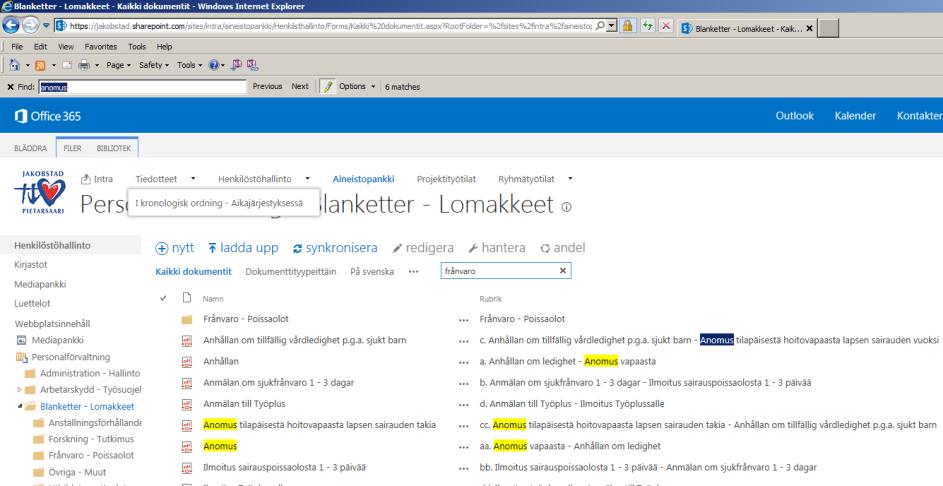
Task: Collapse the Blanketter - Lomakkeet tree node
Action: point(19,406)
